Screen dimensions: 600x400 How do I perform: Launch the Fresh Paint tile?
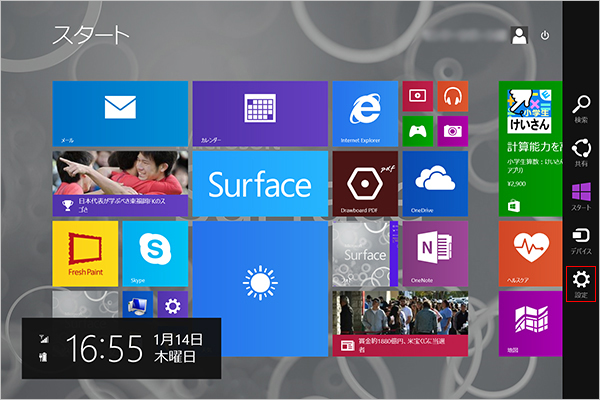point(85,253)
